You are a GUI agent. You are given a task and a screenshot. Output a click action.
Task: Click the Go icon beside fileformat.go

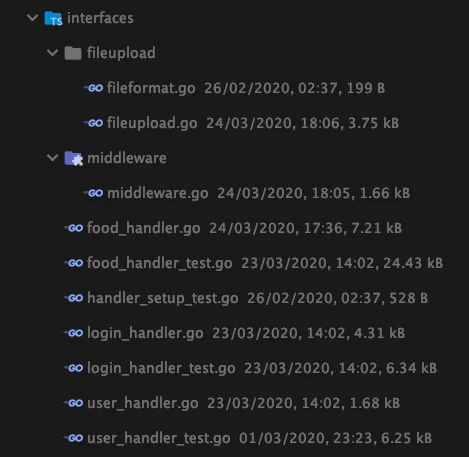(x=93, y=88)
